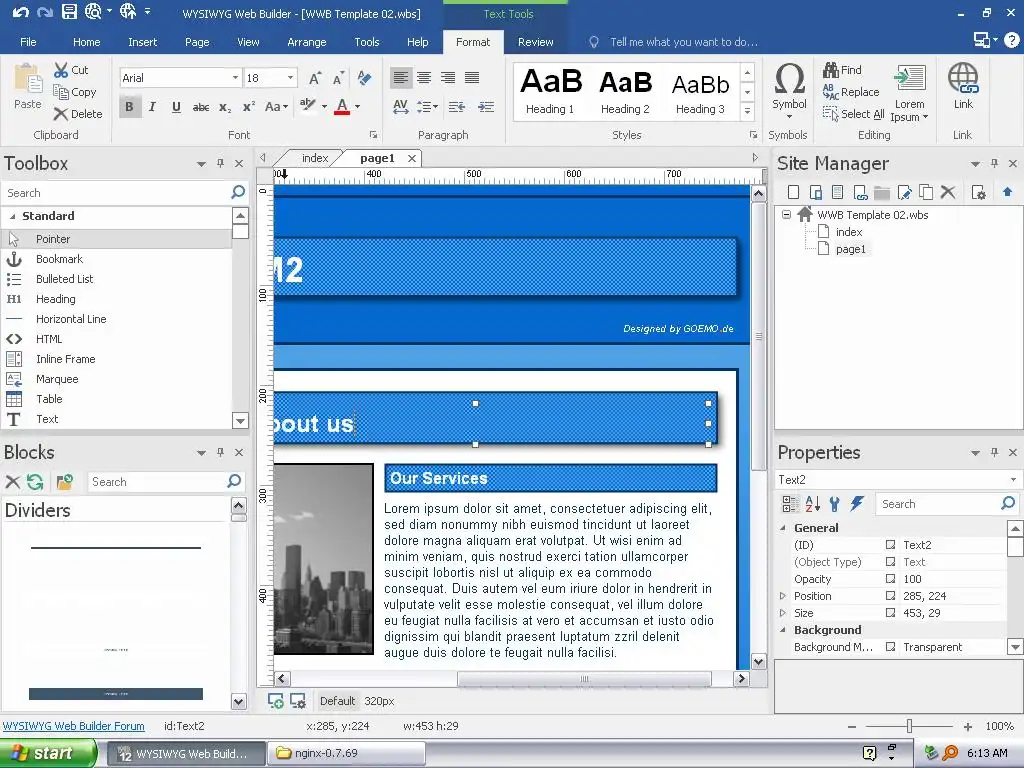
Task: Click the Windows start button
Action: (x=47, y=753)
